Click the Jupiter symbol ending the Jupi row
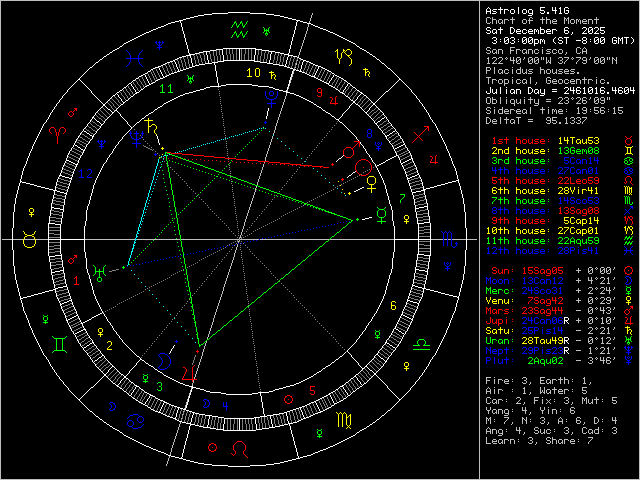This screenshot has height=480, width=640. 628,321
